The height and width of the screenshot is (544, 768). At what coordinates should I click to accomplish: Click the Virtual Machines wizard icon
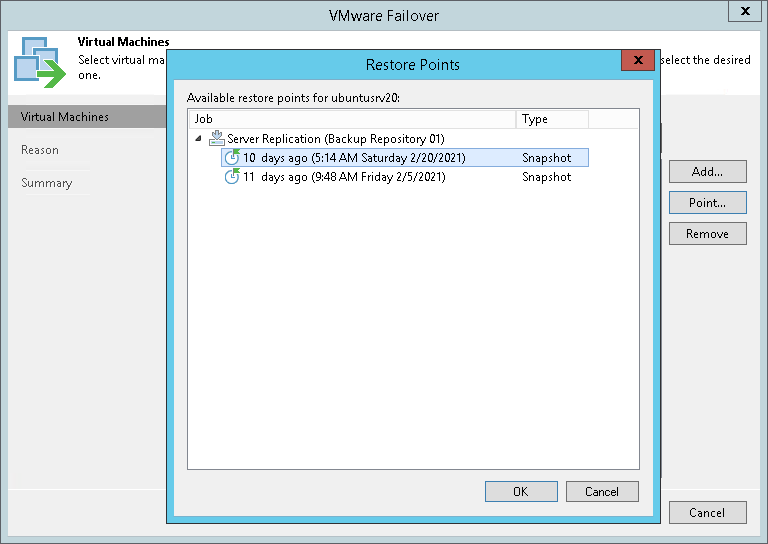pos(40,62)
